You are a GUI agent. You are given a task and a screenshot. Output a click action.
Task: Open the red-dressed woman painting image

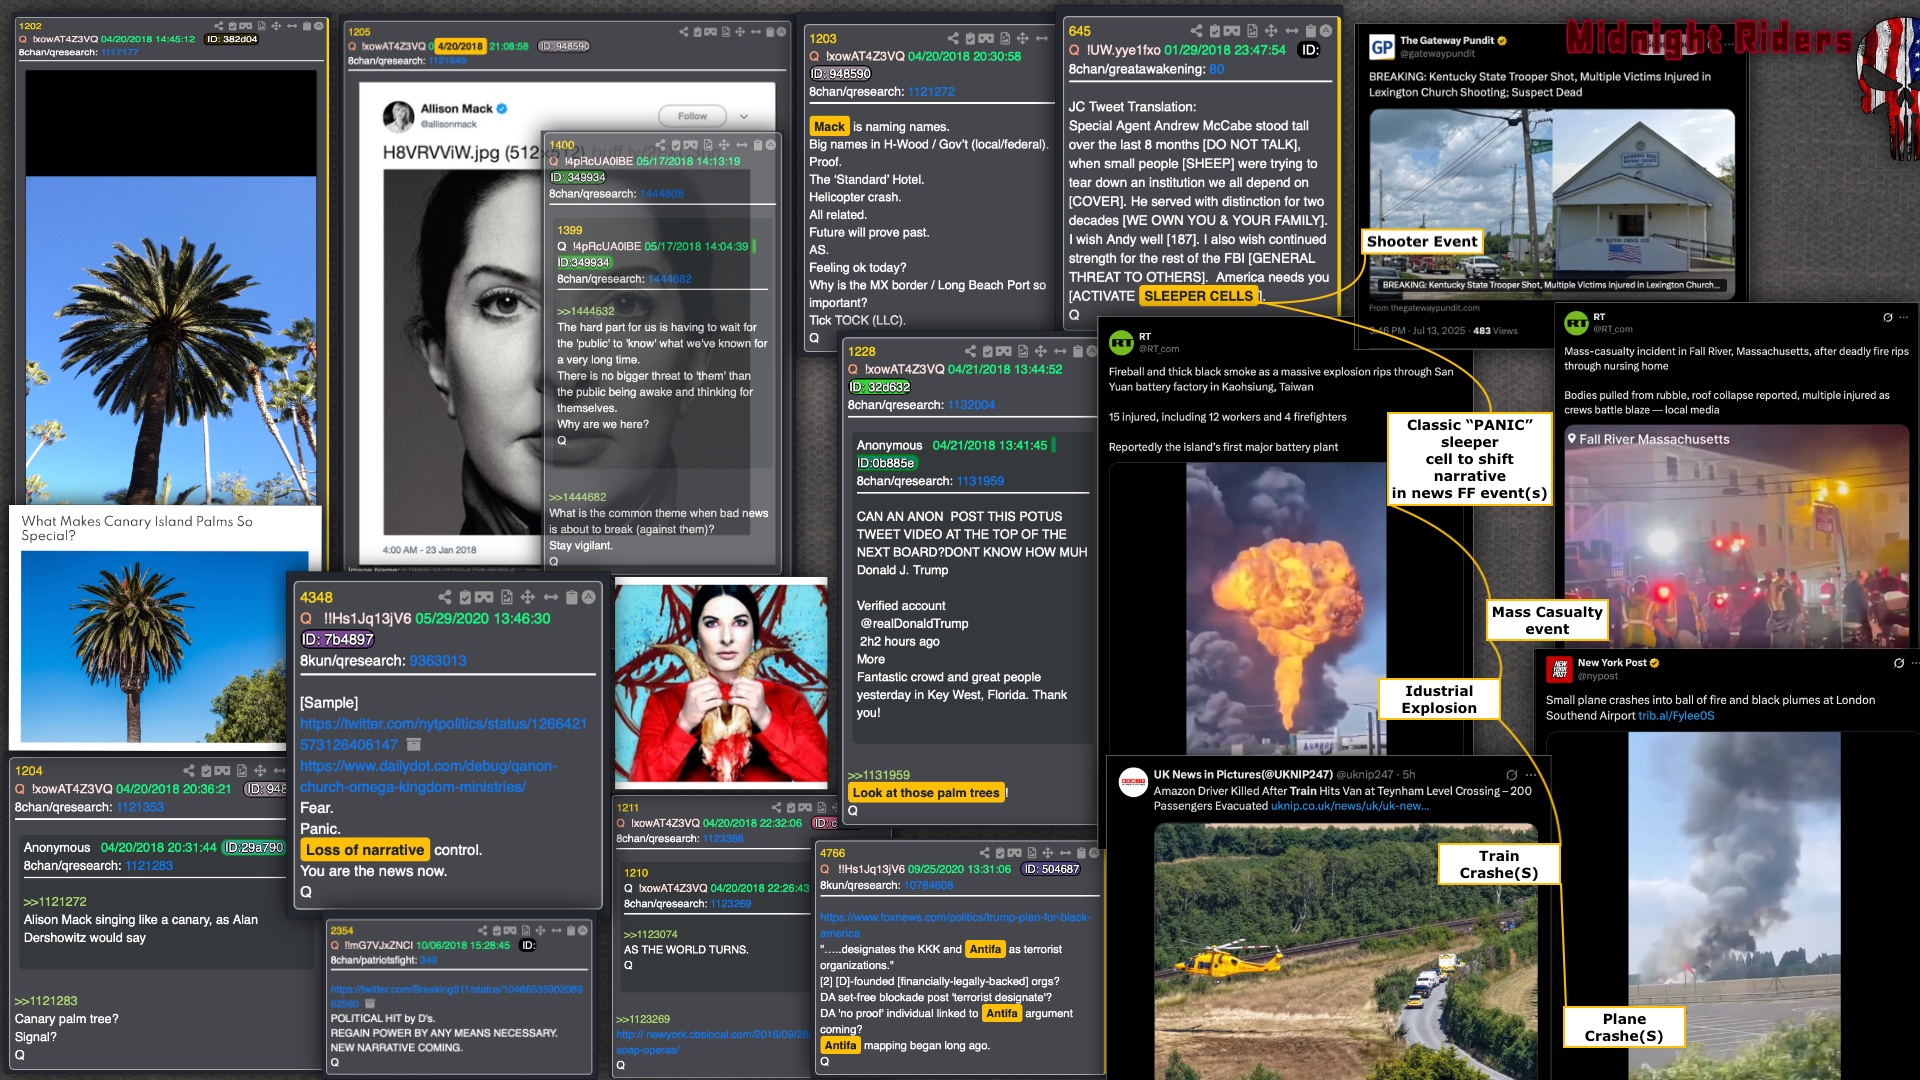(721, 683)
